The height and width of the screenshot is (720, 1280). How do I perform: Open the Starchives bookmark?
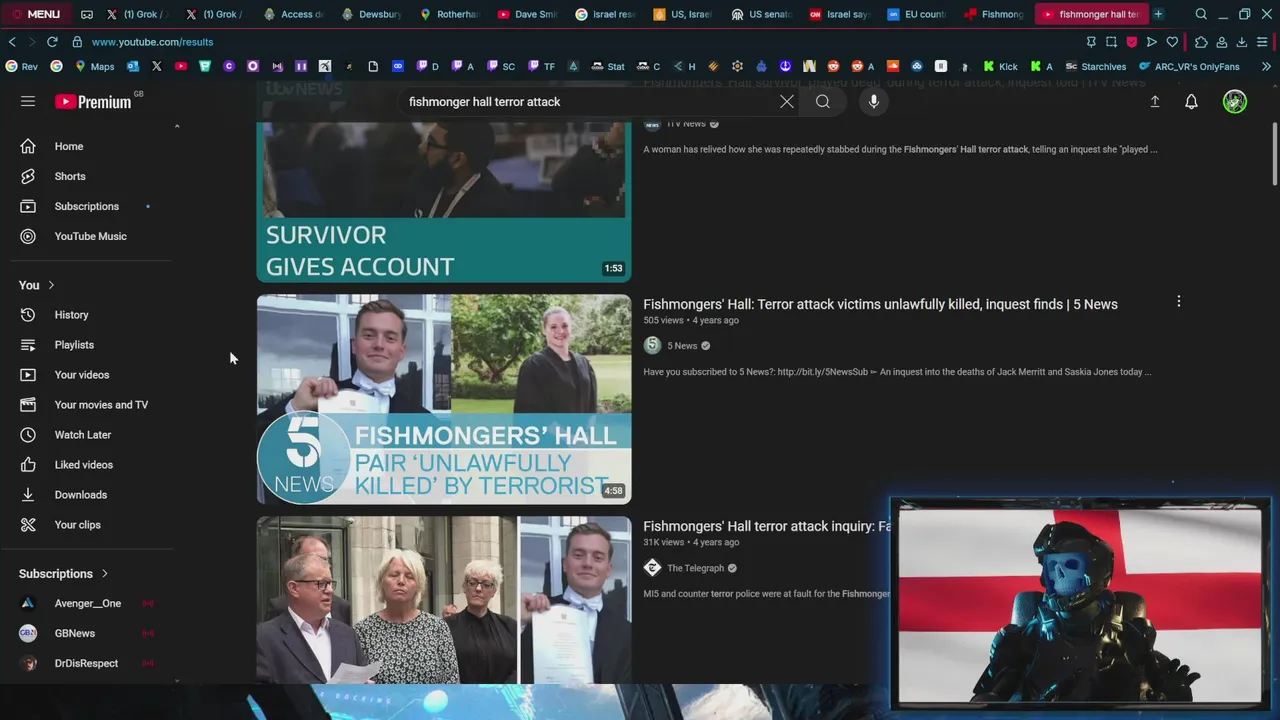pyautogui.click(x=1096, y=66)
